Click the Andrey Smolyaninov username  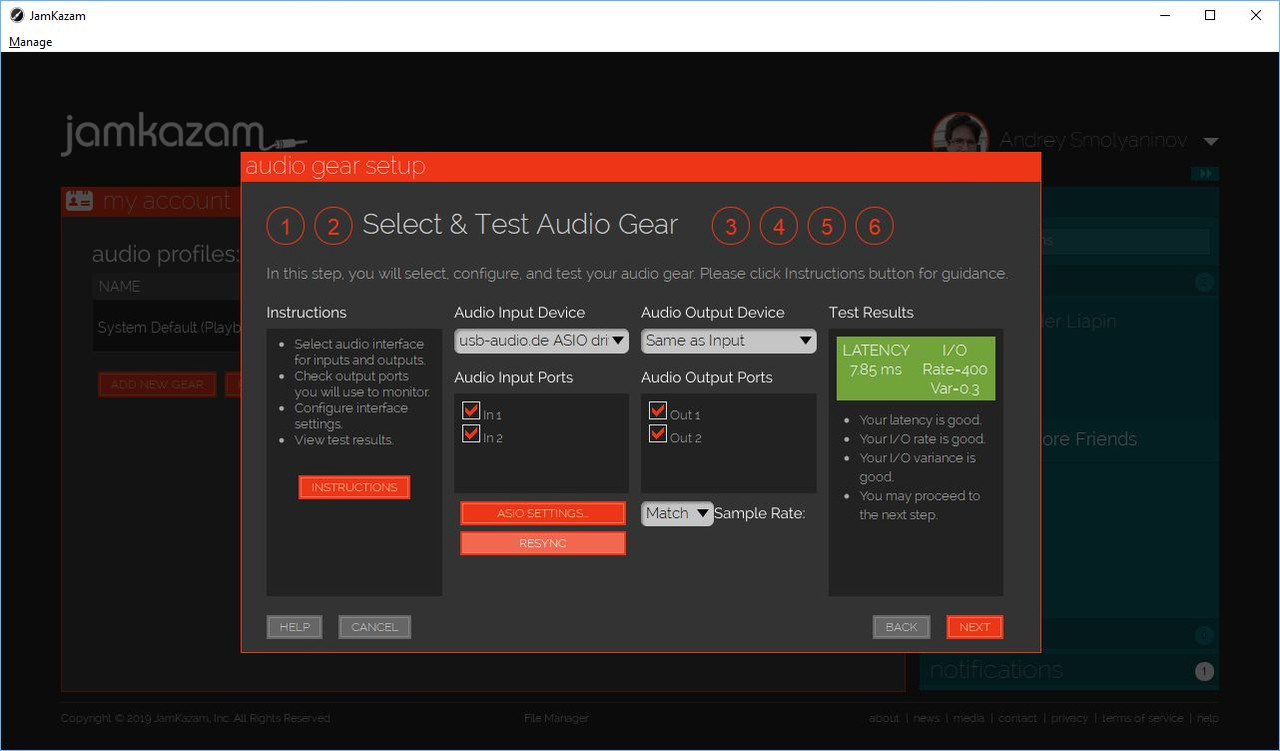point(1094,141)
